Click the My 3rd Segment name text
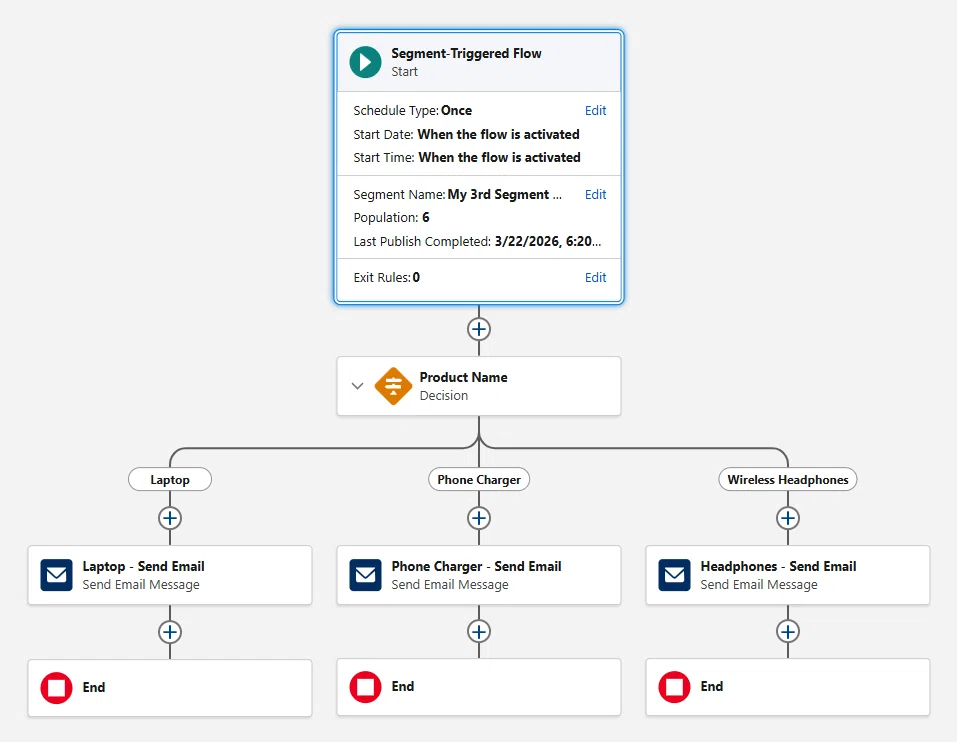957x742 pixels. point(505,195)
